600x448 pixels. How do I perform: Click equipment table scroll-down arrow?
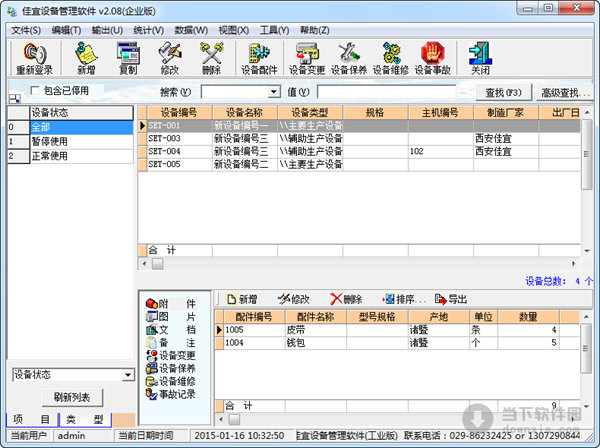pos(587,251)
